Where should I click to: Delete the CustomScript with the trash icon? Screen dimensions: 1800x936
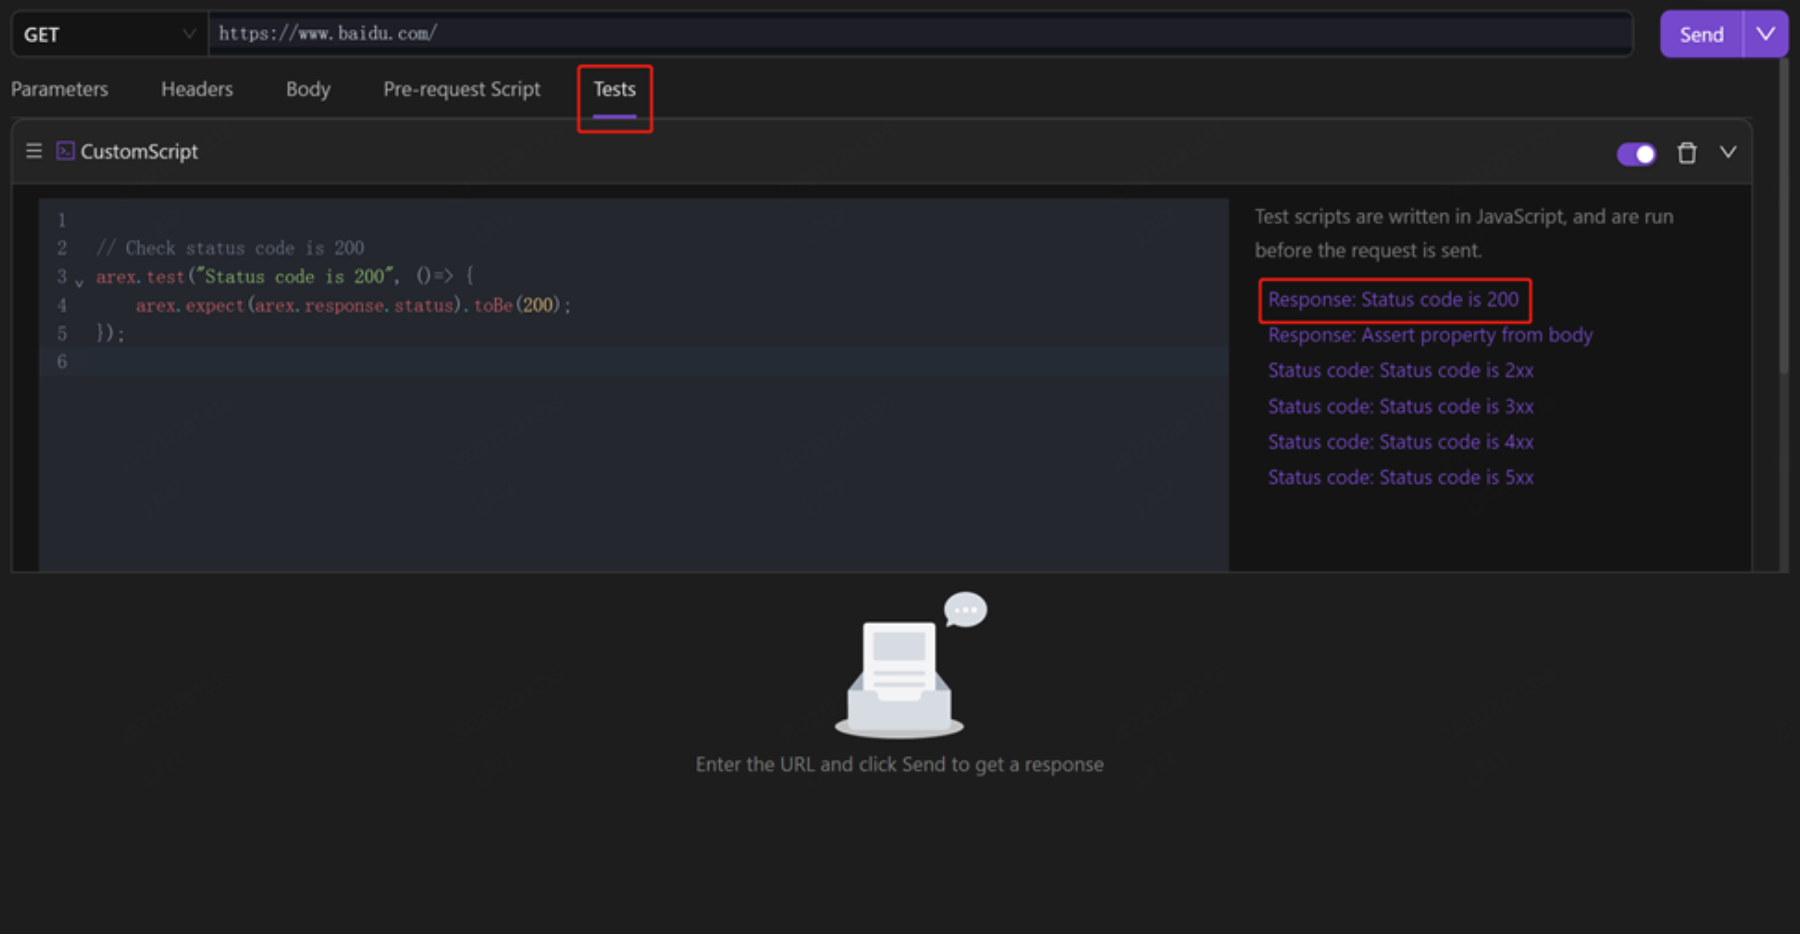(1686, 153)
